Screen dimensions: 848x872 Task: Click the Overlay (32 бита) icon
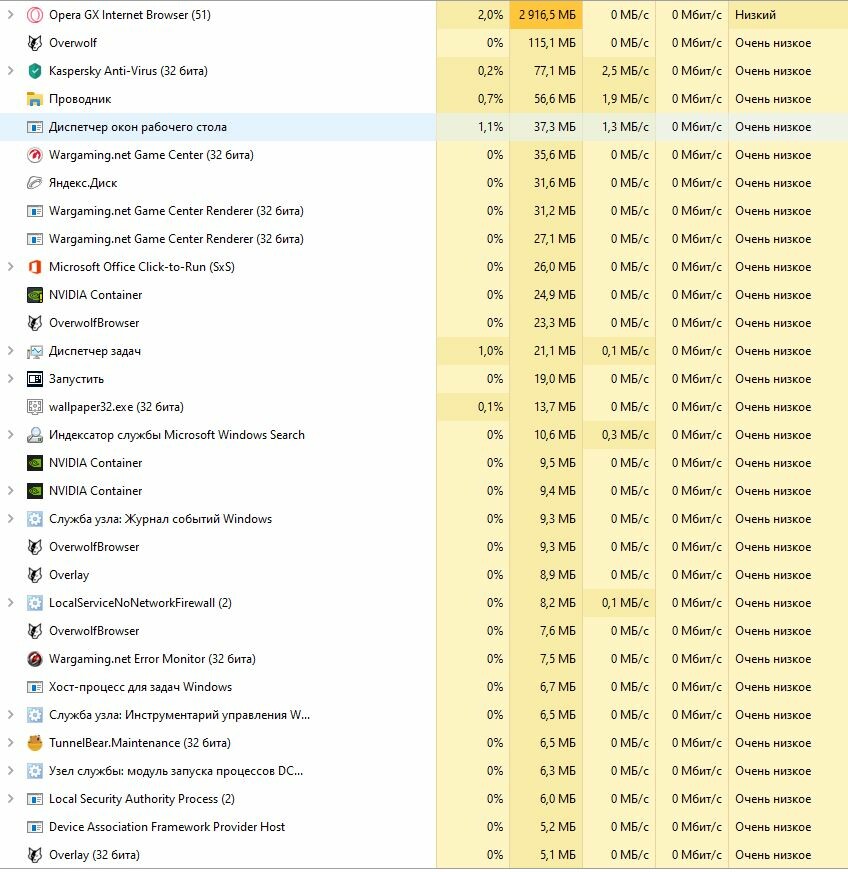tap(34, 855)
